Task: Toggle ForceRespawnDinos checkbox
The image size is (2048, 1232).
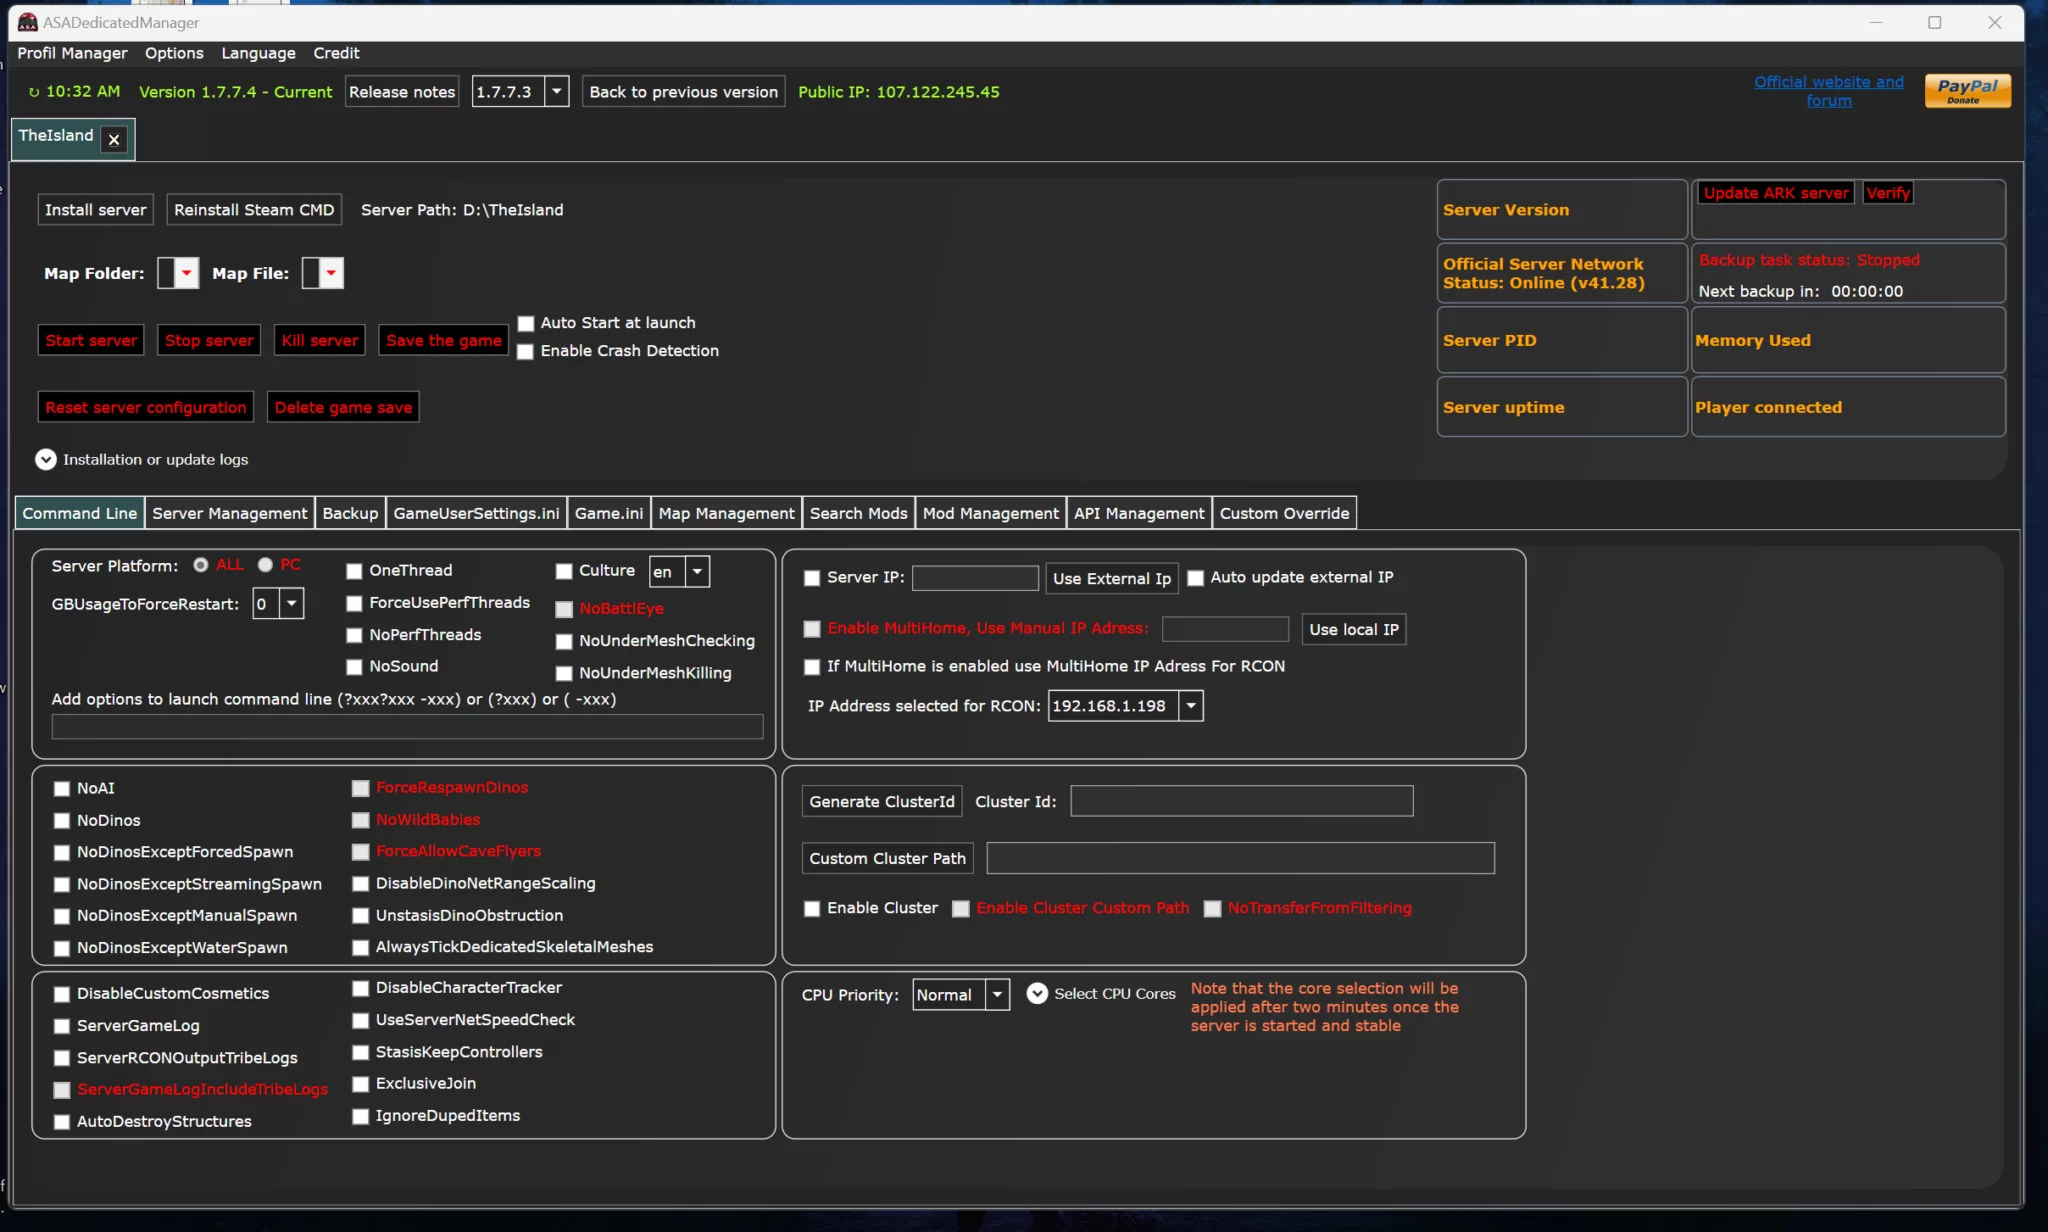Action: 361,788
